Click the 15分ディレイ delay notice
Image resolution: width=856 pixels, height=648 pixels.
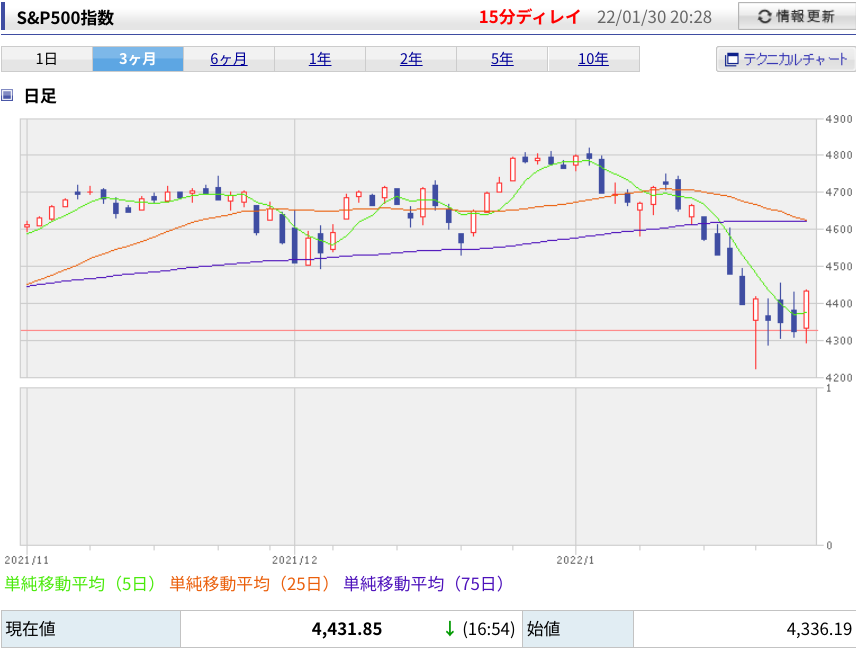pos(529,17)
